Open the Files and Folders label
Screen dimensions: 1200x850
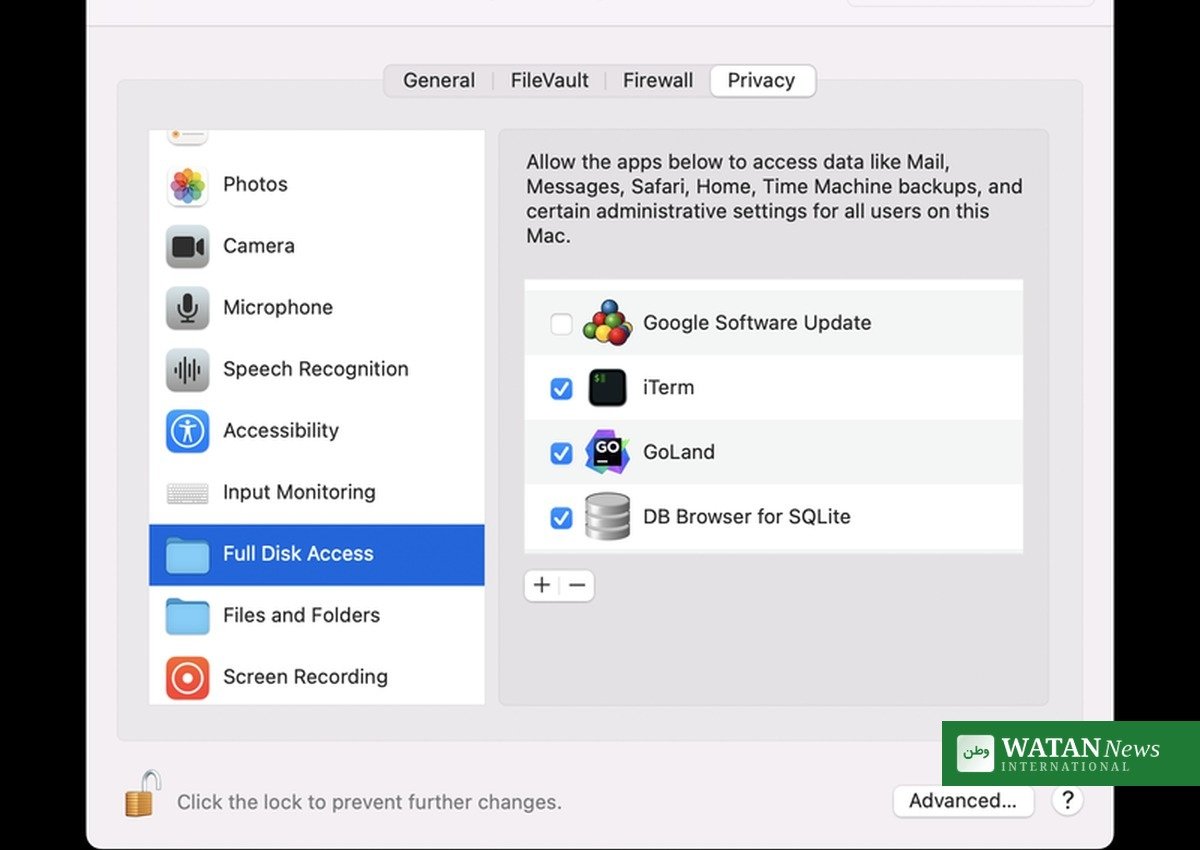(301, 615)
